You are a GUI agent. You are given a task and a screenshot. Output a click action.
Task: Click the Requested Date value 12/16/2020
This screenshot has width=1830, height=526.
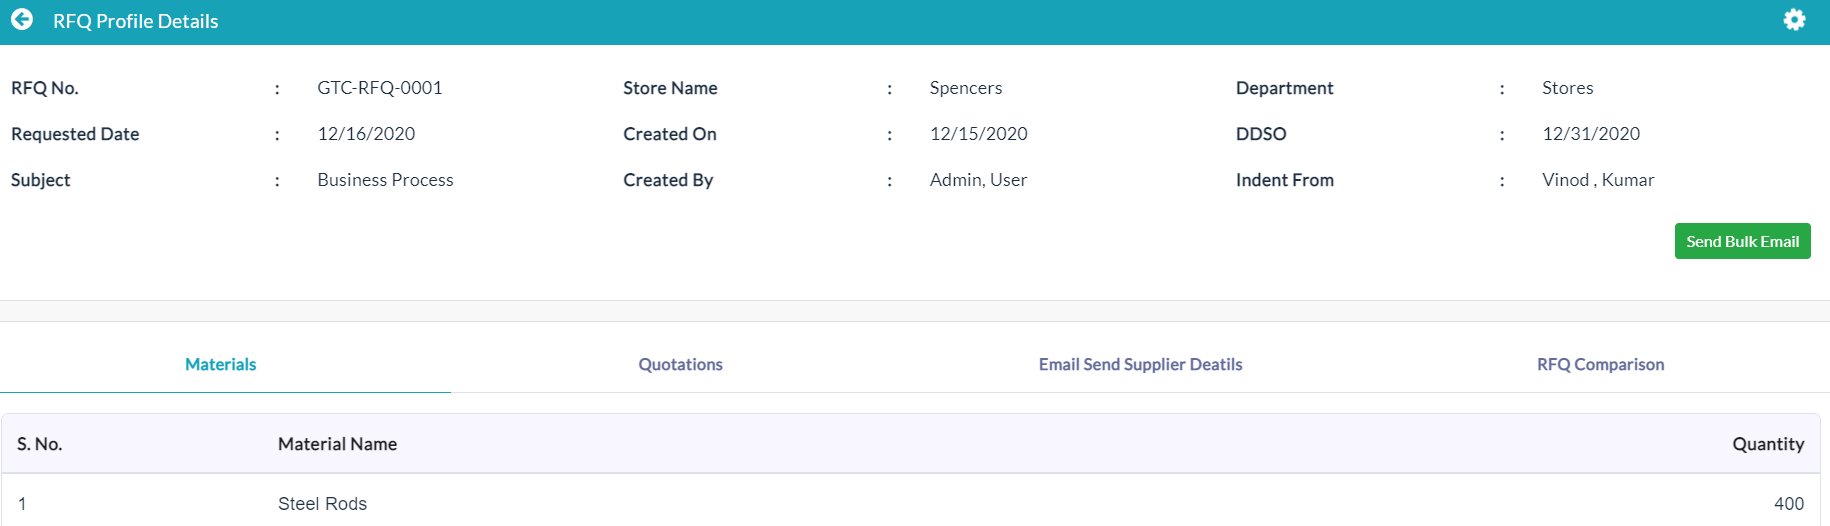click(x=366, y=134)
